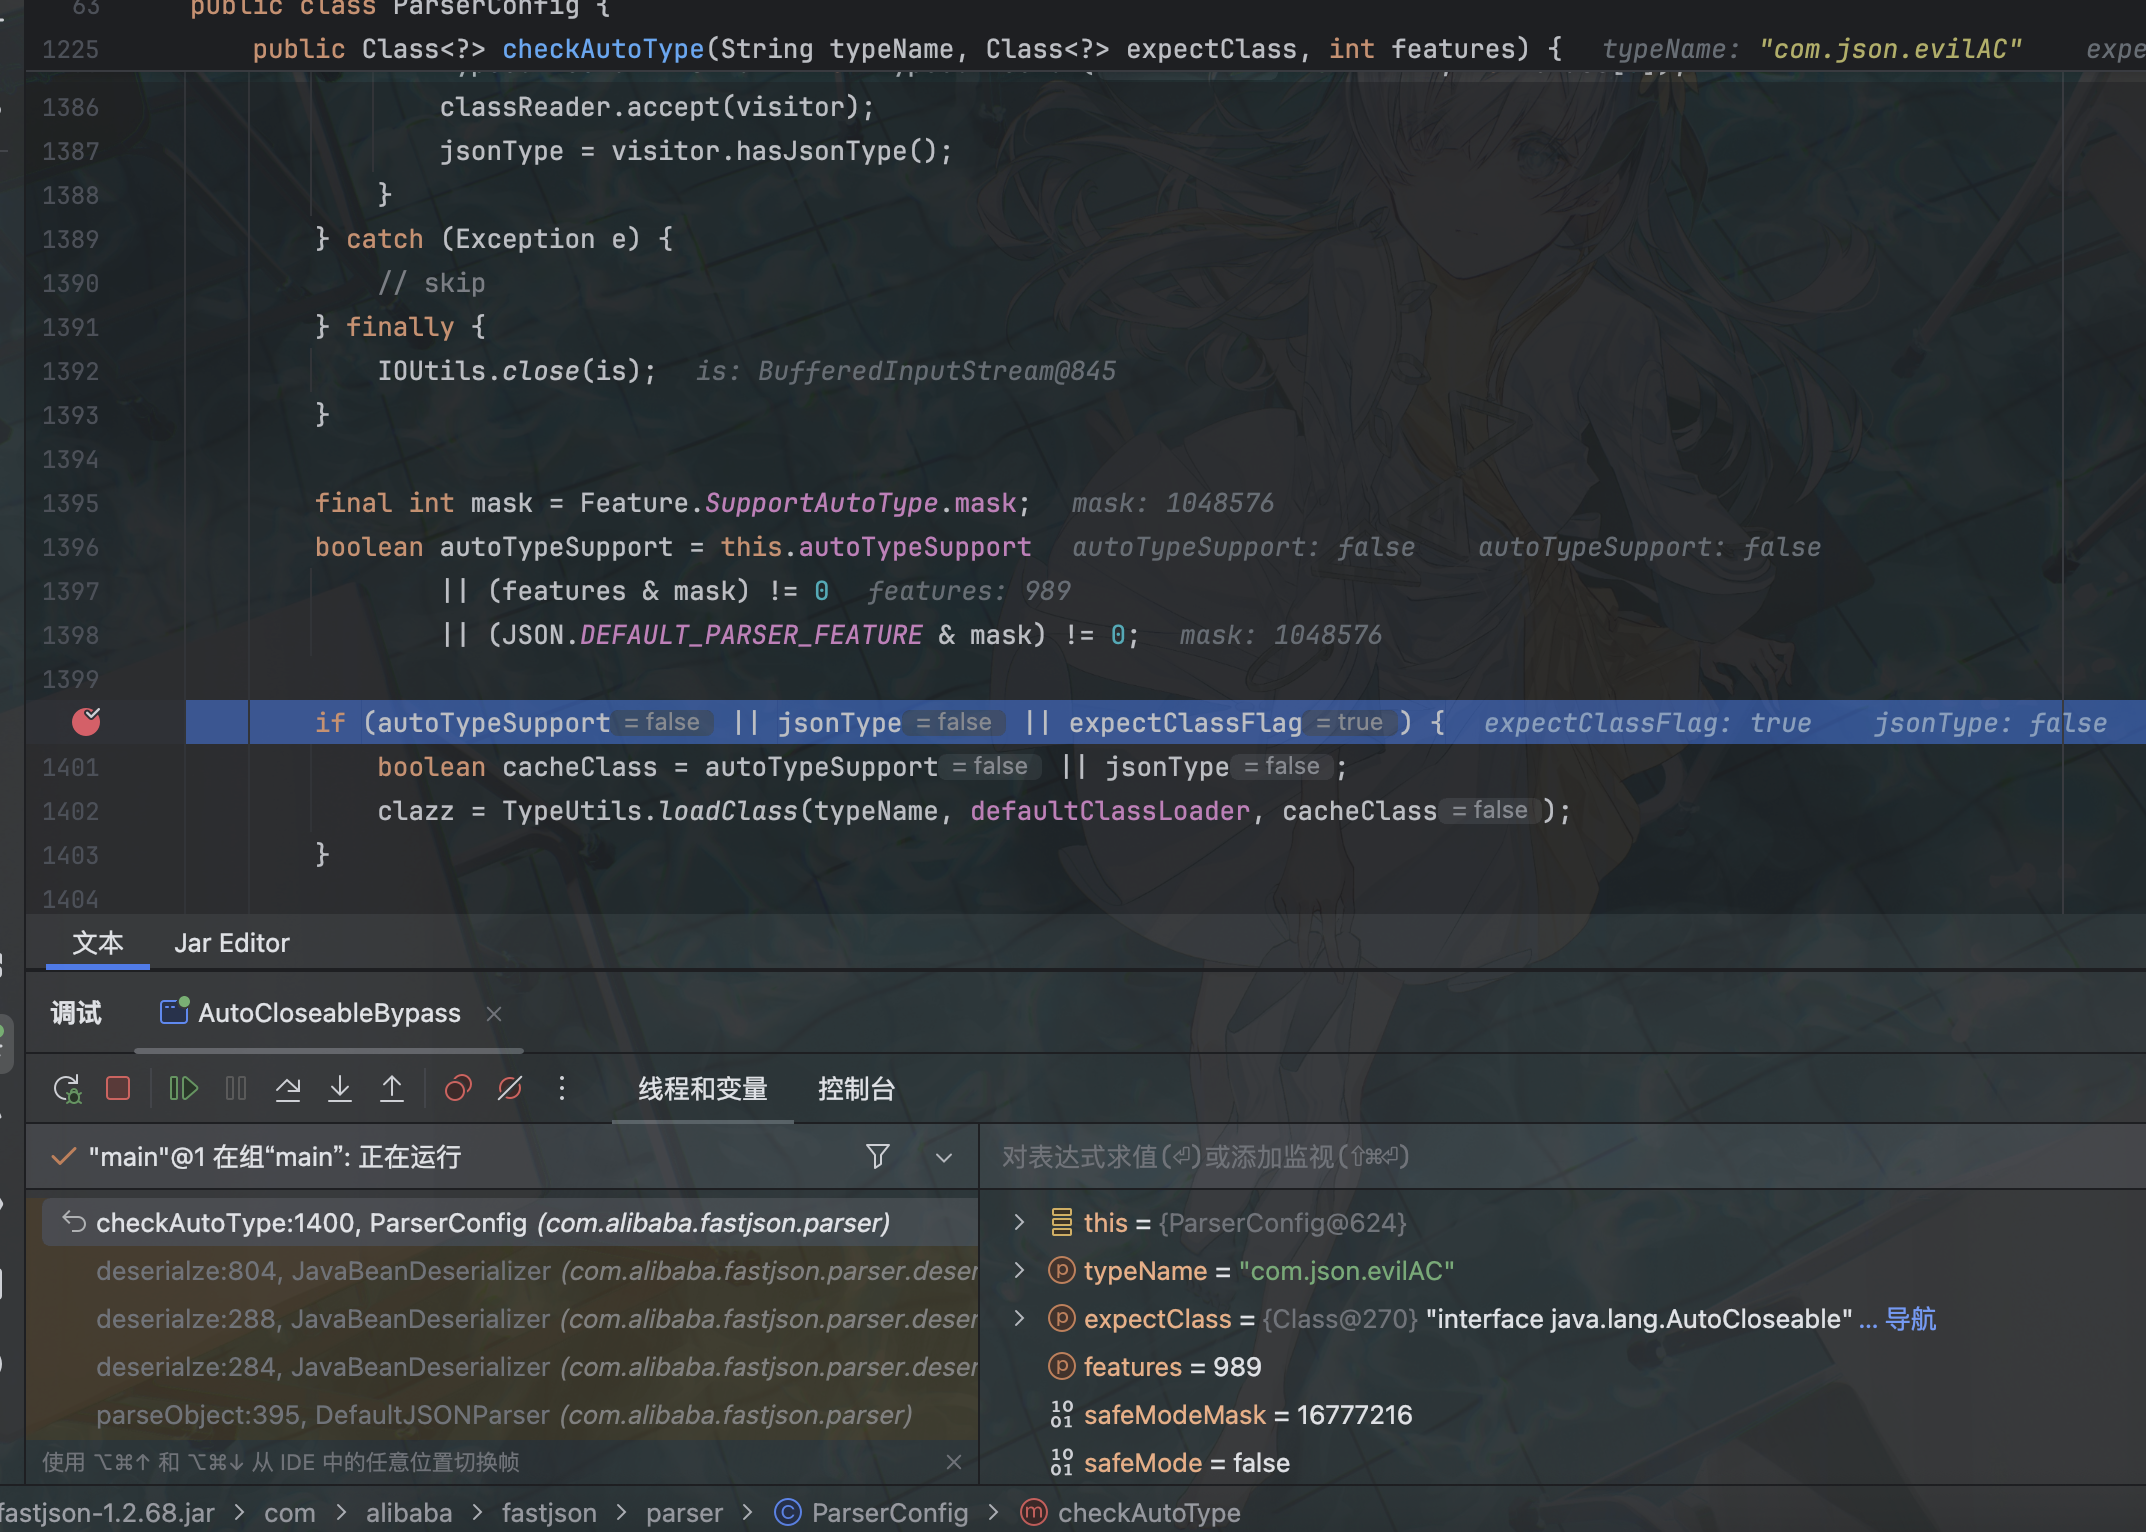
Task: Click the Rerun debug session icon
Action: 67,1088
